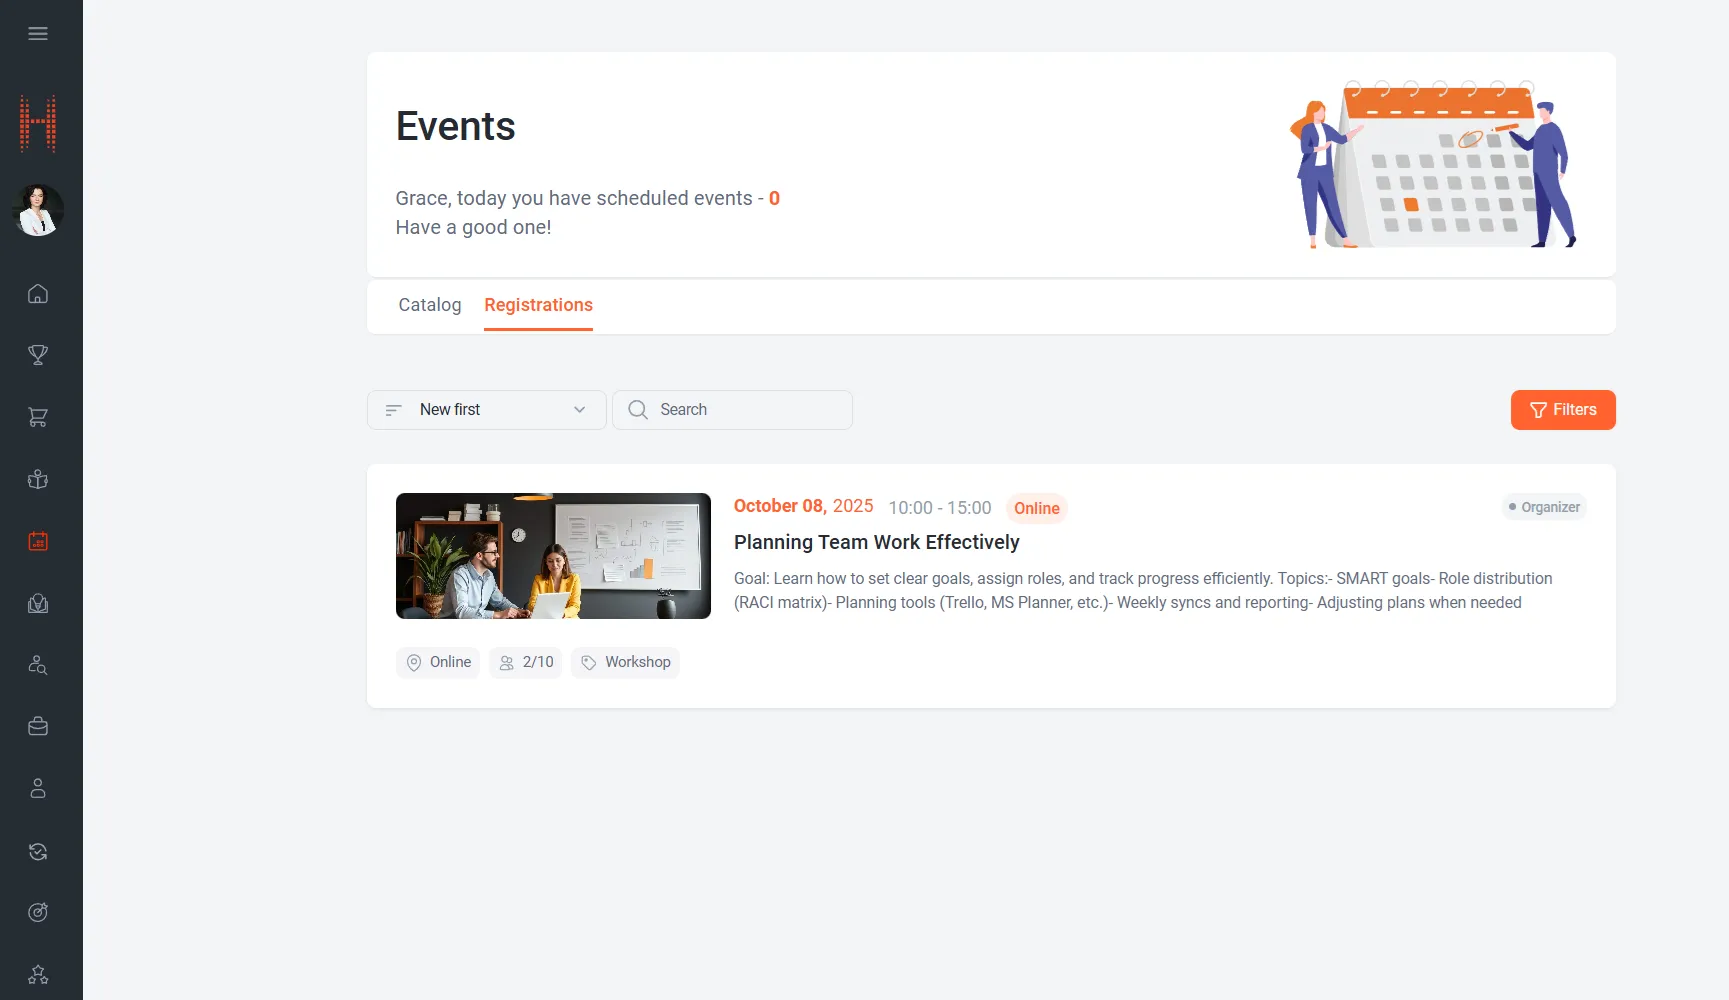Switch to the Catalog tab
The width and height of the screenshot is (1729, 1000).
(x=430, y=305)
